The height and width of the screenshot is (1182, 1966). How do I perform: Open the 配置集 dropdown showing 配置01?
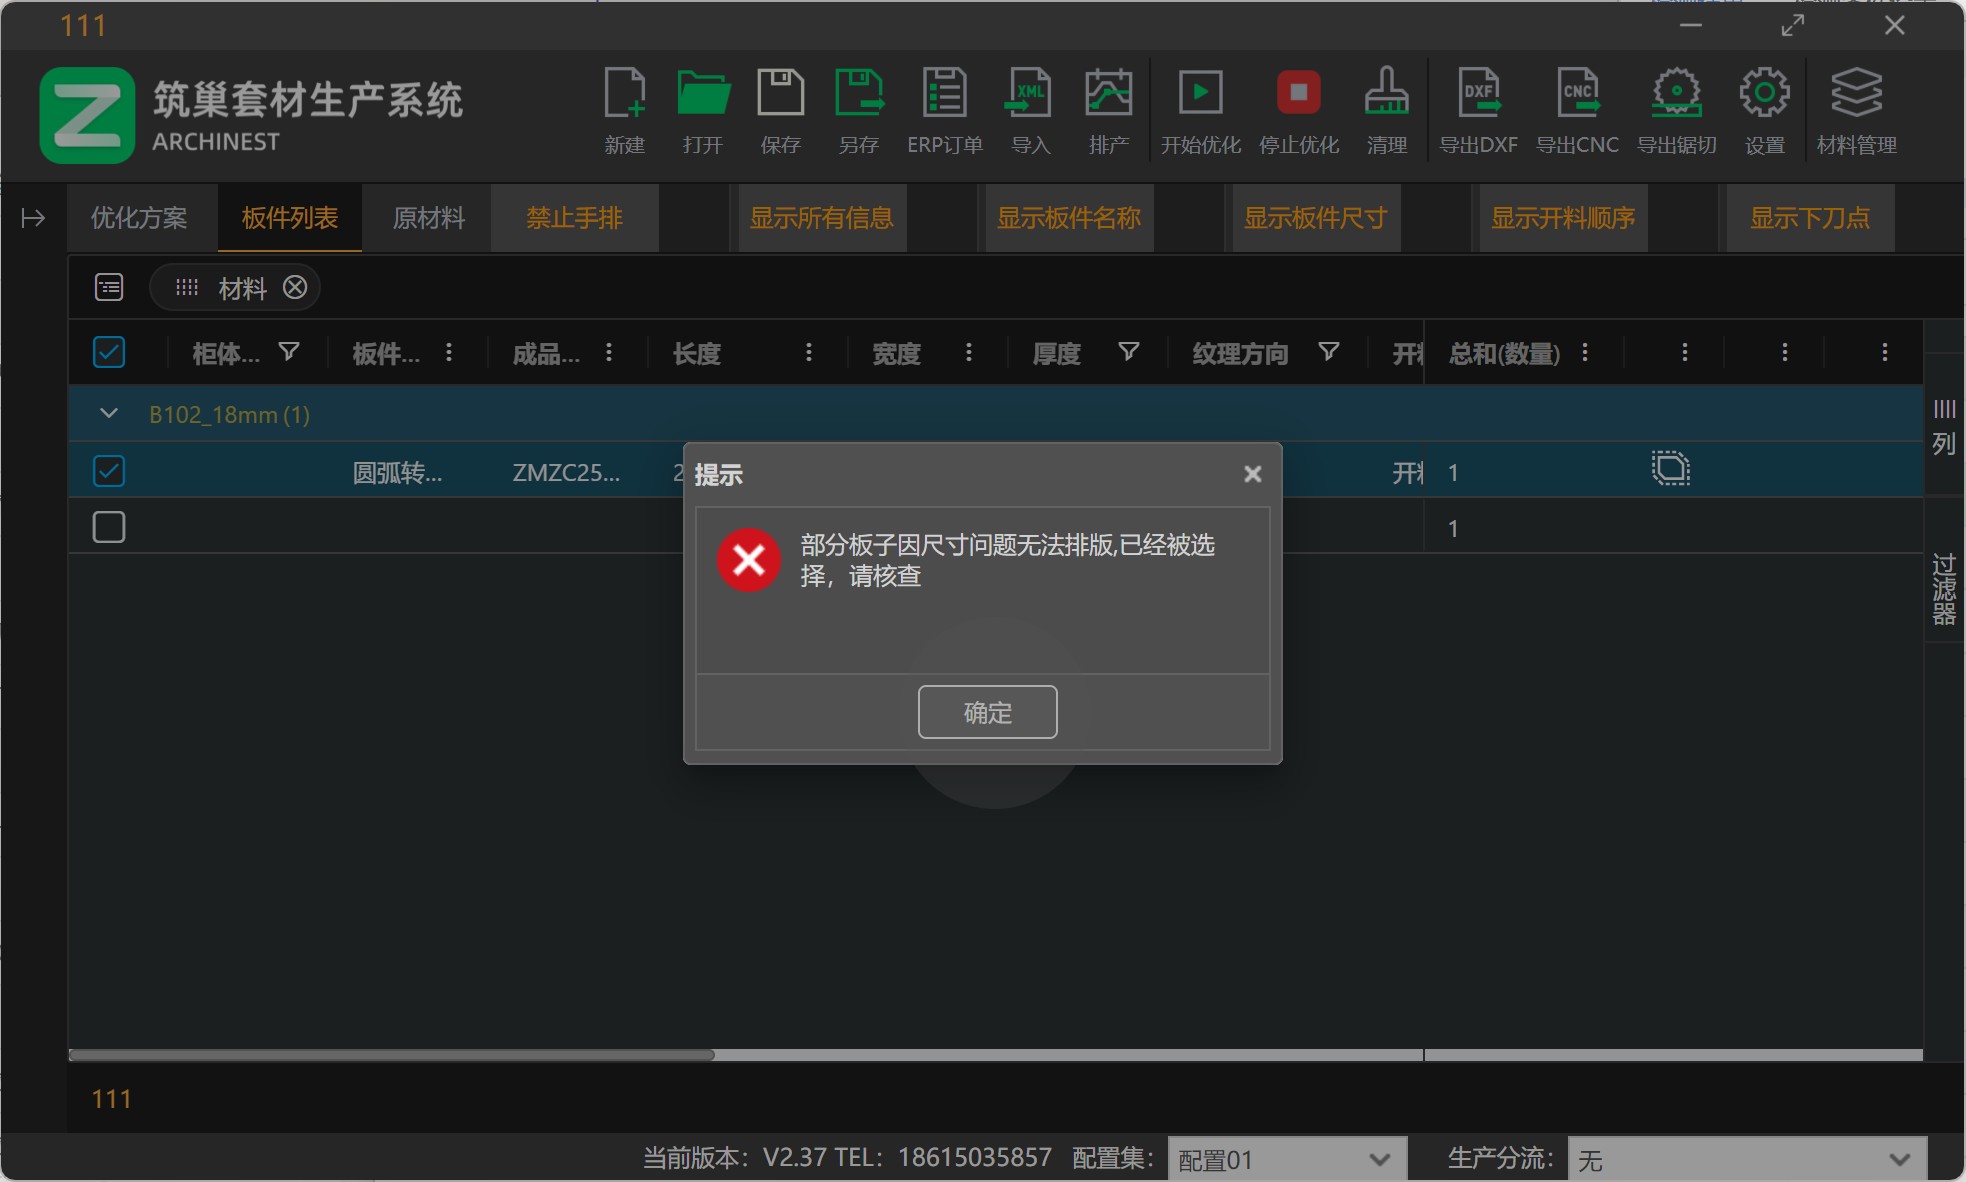tap(1285, 1158)
